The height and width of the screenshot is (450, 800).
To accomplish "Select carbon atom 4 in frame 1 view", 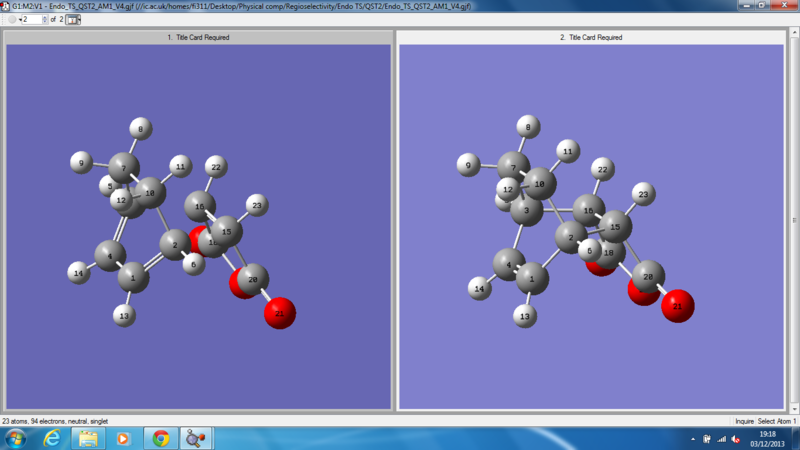I will (x=110, y=256).
